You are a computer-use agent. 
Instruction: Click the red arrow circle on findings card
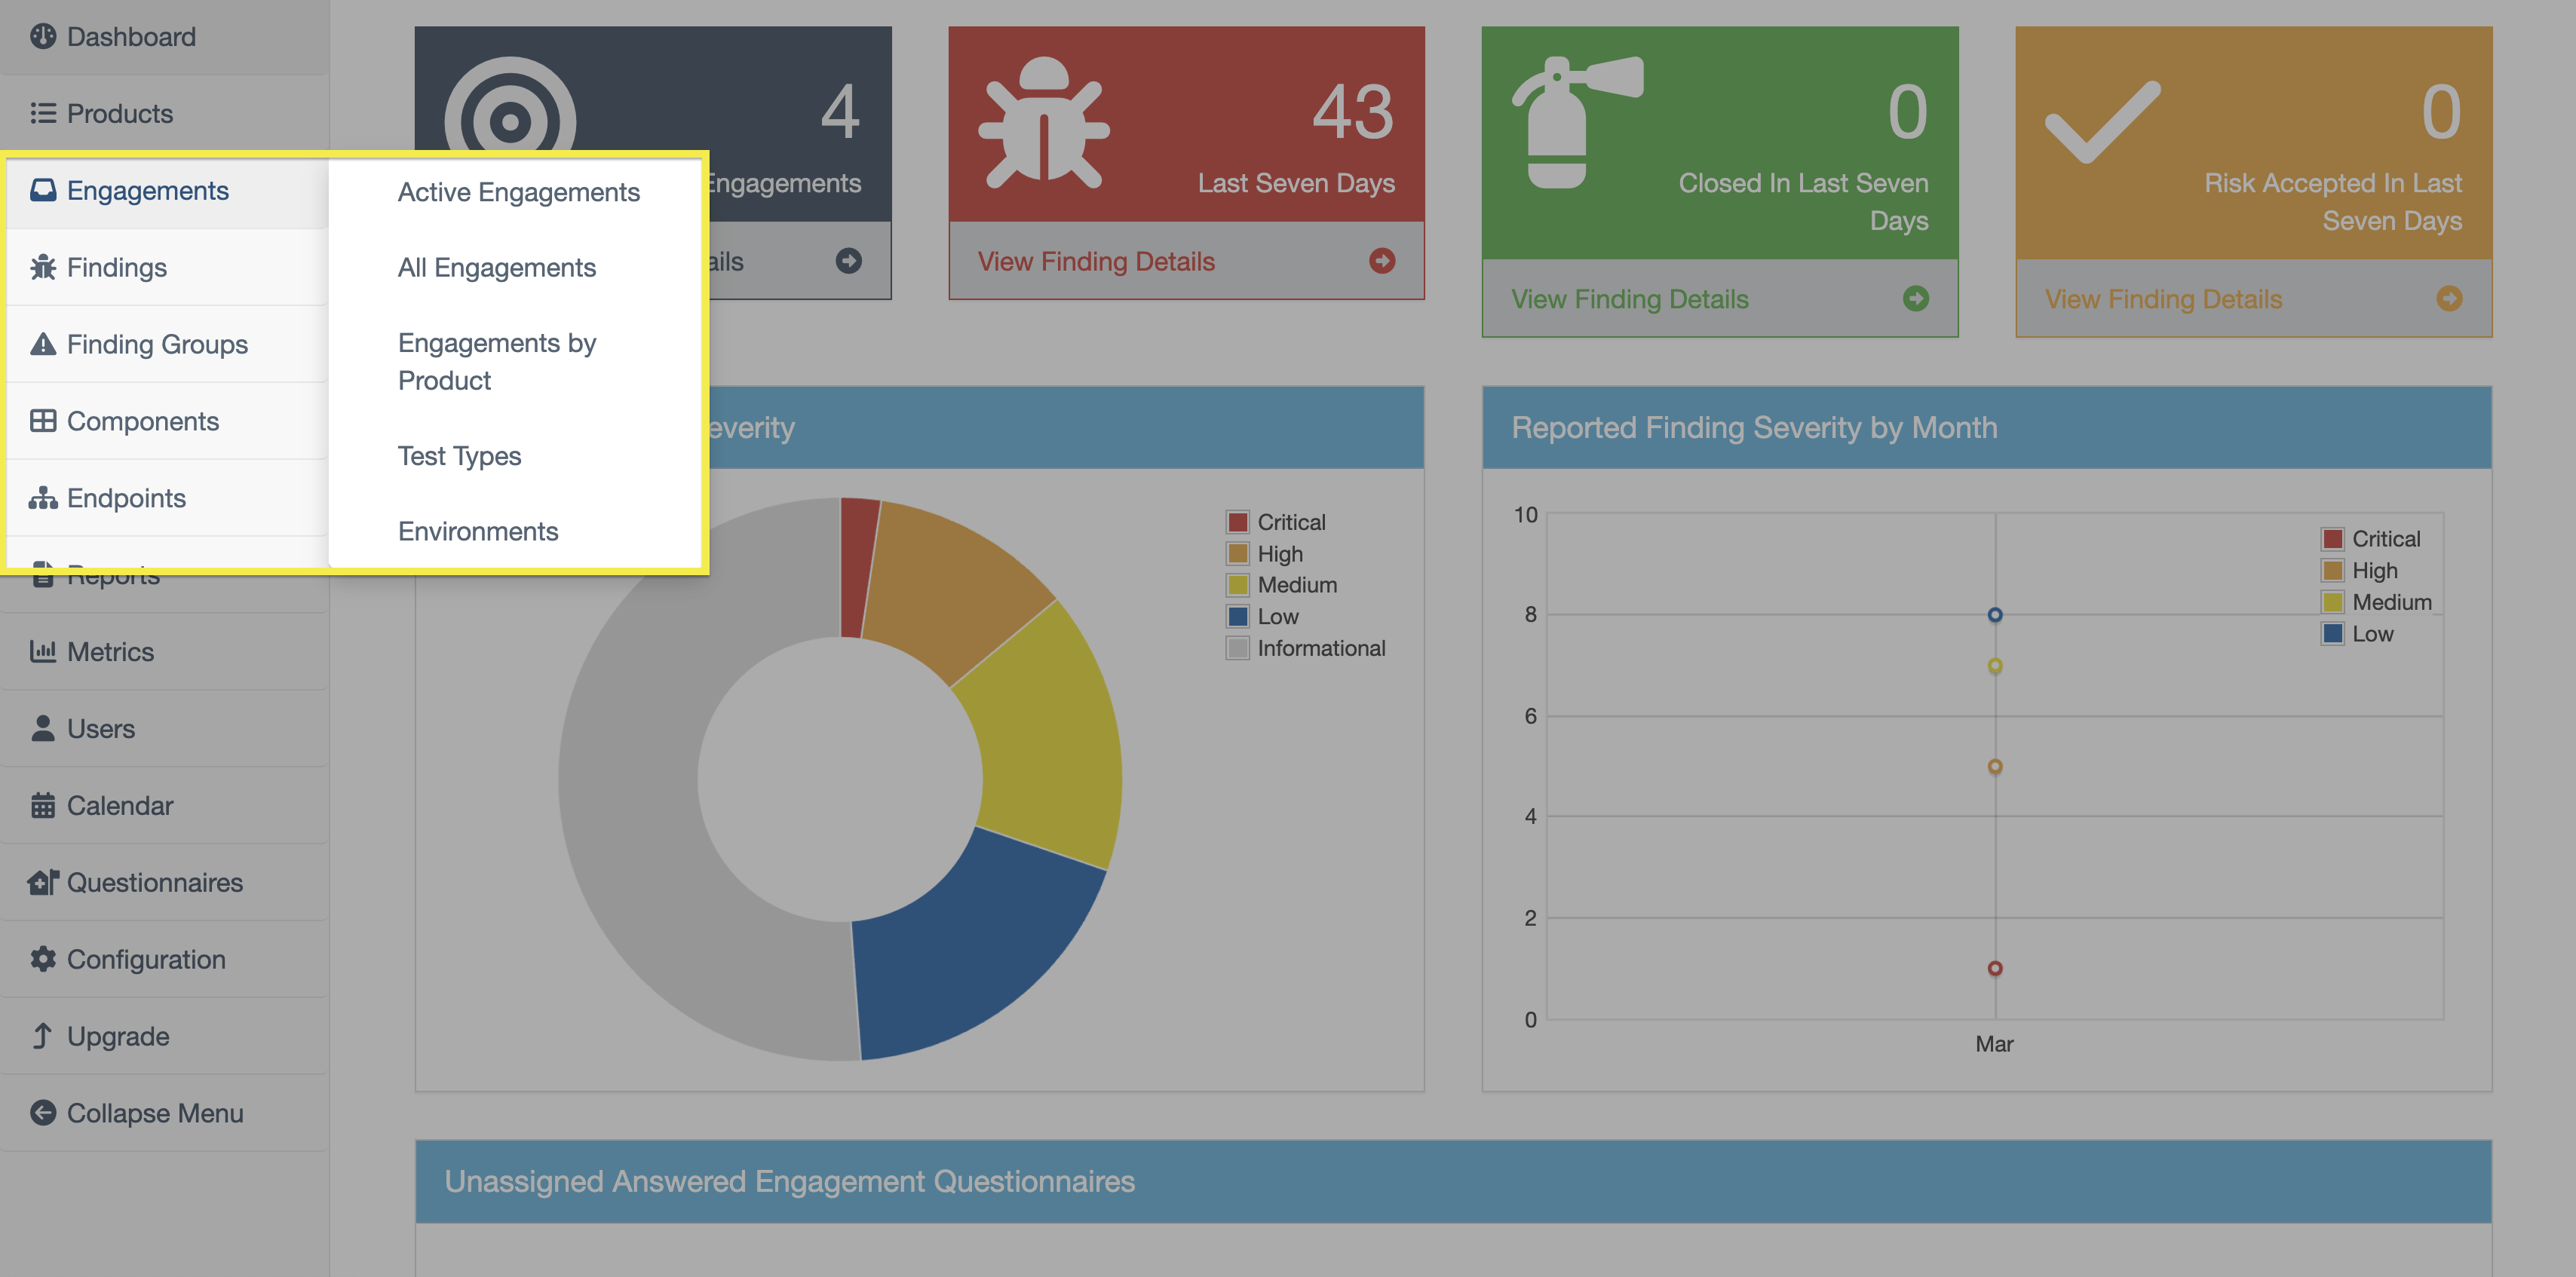tap(1382, 261)
